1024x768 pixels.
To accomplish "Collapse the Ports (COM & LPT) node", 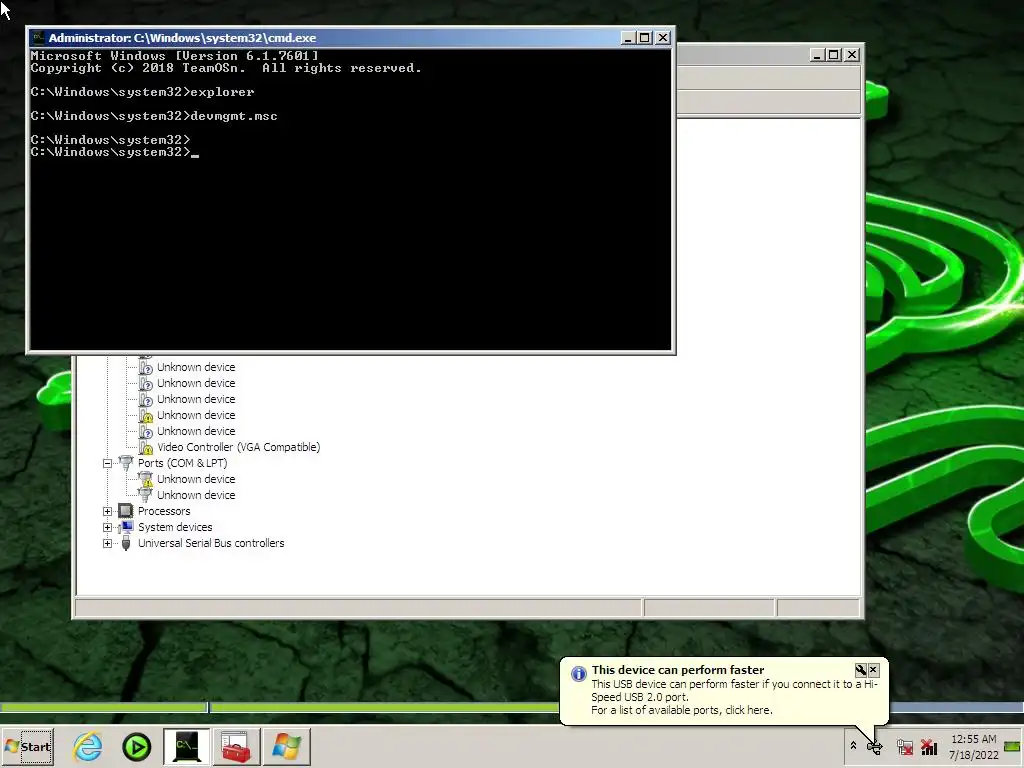I will pos(108,463).
